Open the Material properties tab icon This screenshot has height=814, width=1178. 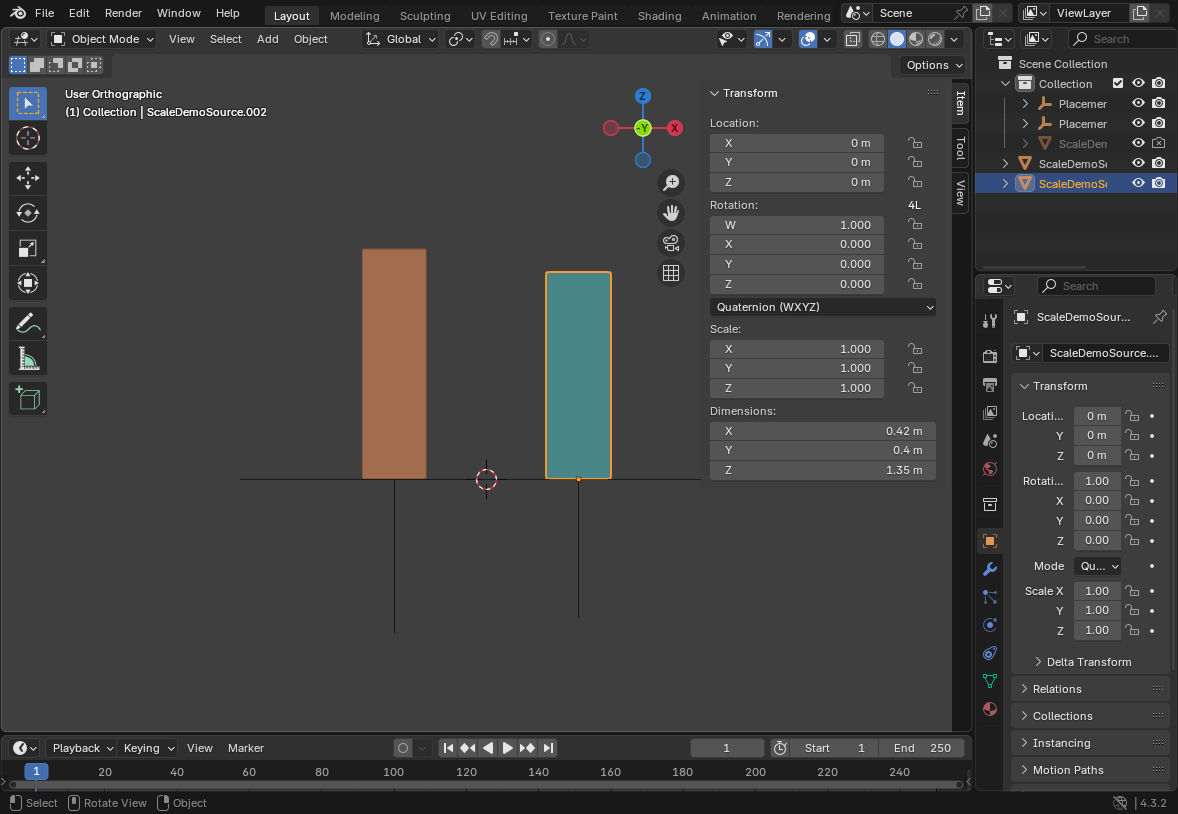pyautogui.click(x=989, y=709)
